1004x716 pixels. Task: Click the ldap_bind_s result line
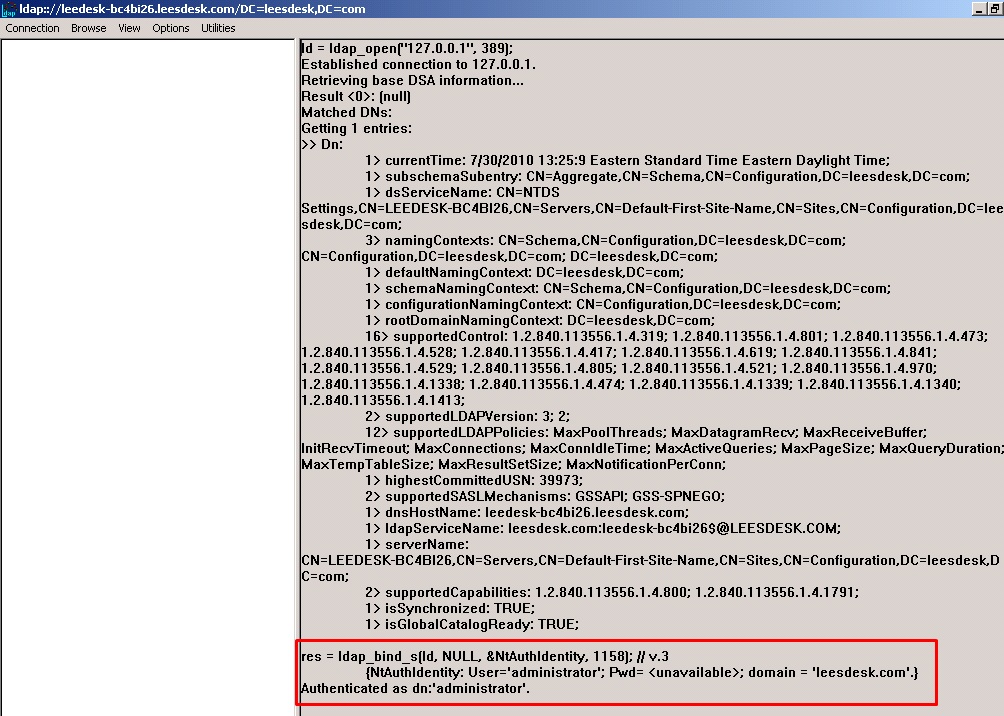pos(485,656)
